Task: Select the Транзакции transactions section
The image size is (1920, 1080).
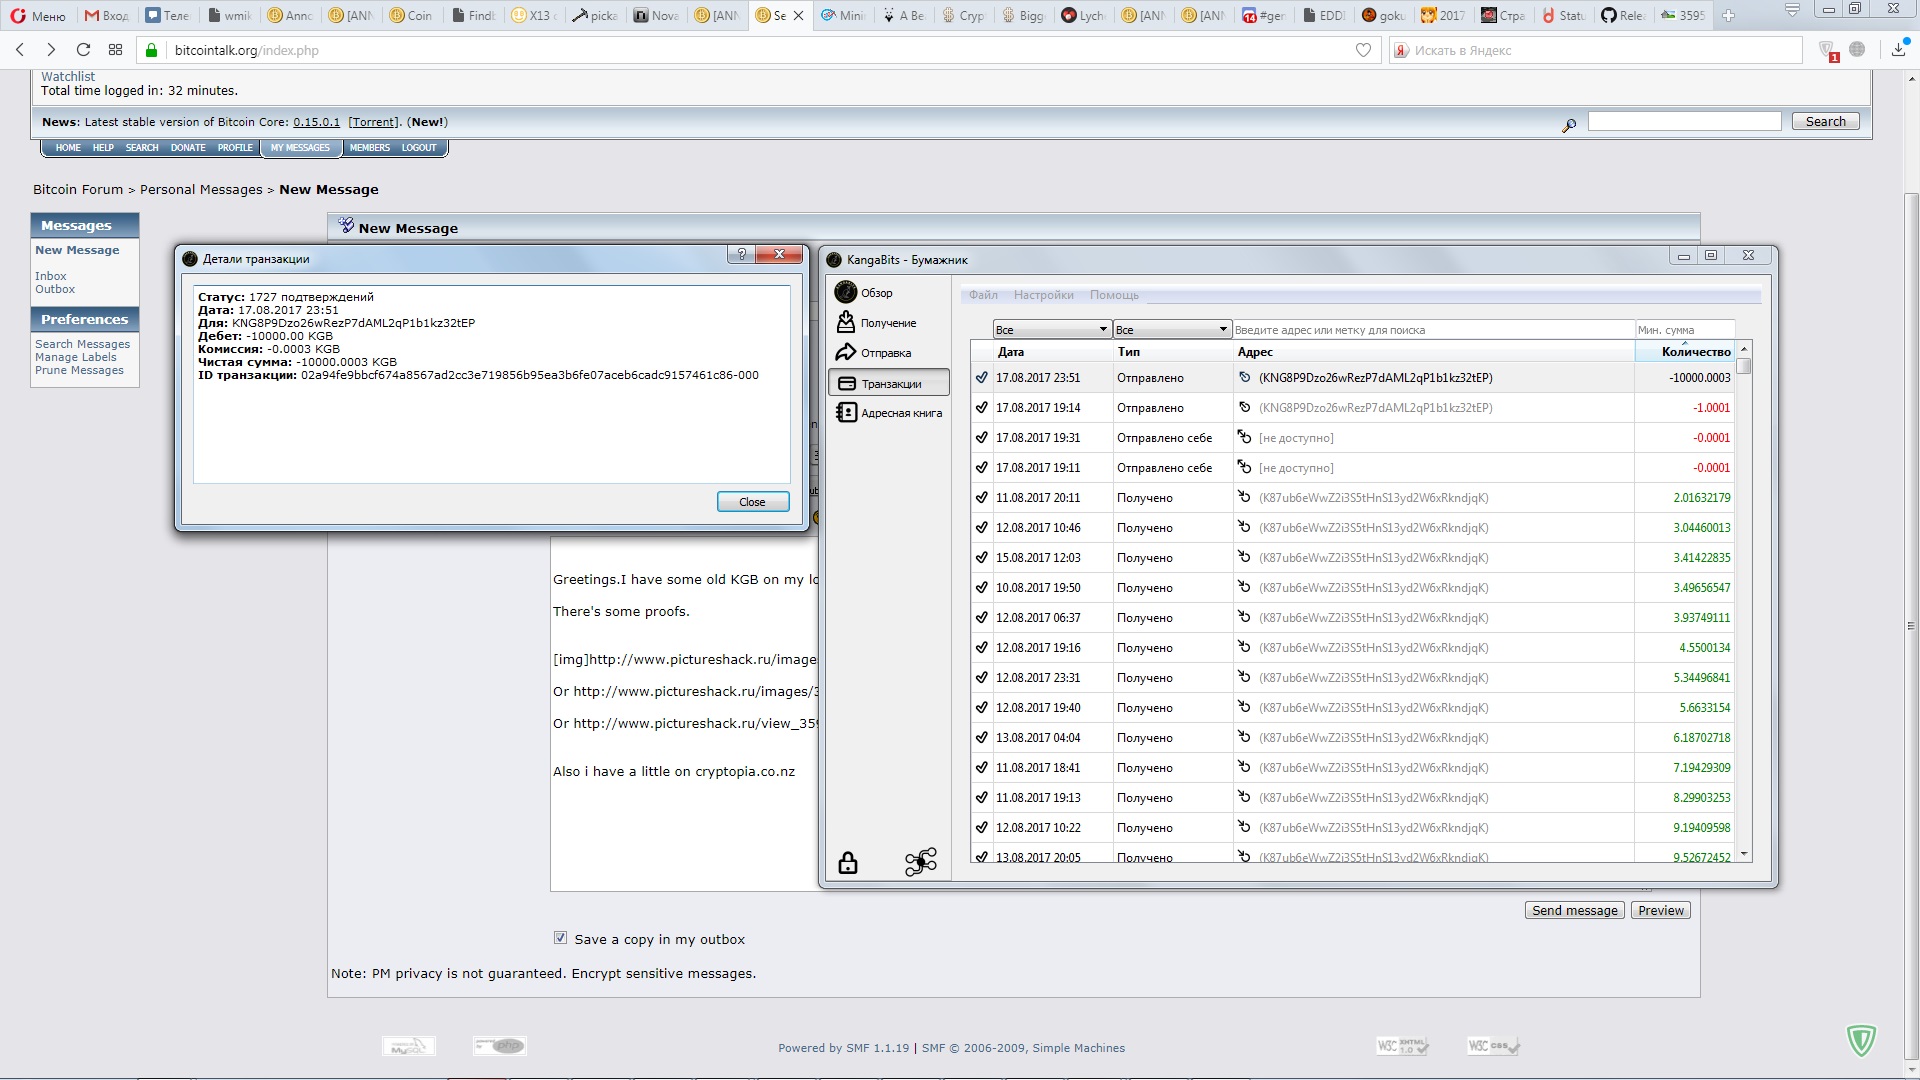Action: pyautogui.click(x=888, y=383)
